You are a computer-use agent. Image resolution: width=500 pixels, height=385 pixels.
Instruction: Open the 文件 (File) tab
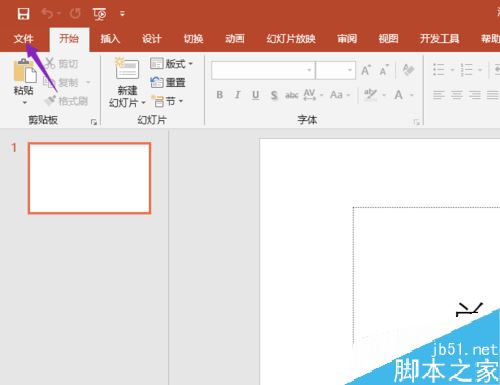coord(23,39)
